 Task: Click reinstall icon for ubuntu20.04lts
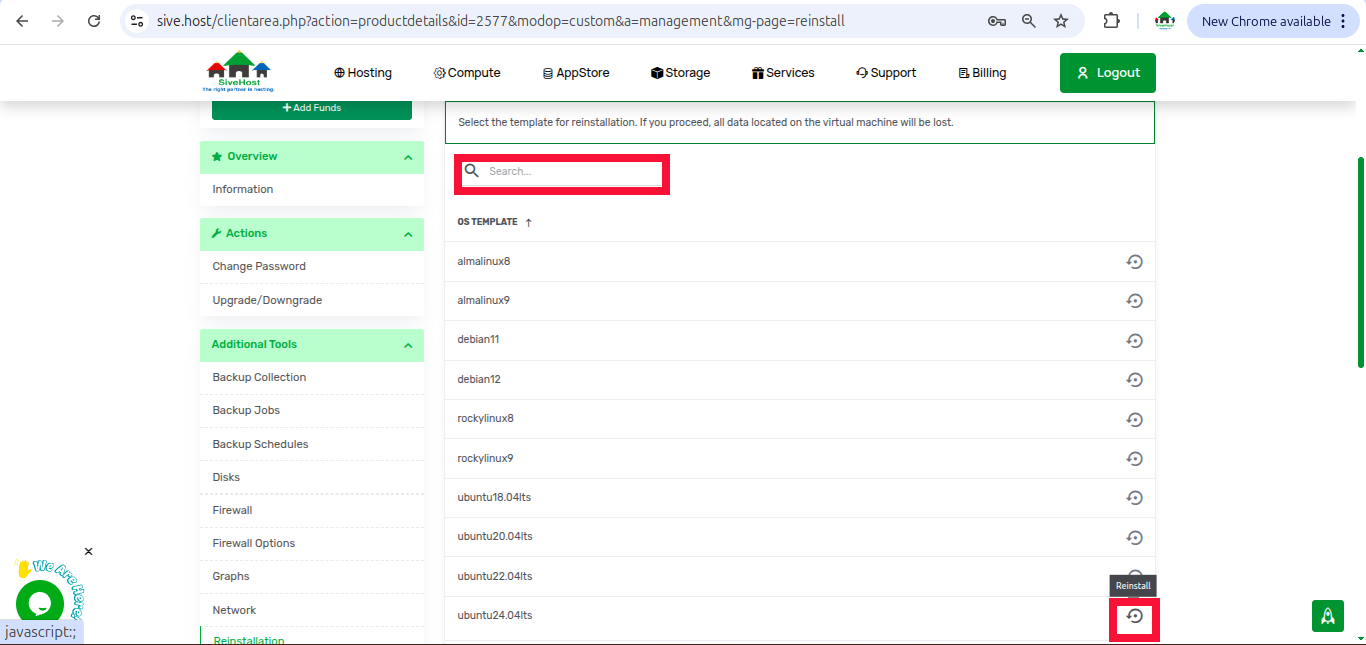[1134, 538]
